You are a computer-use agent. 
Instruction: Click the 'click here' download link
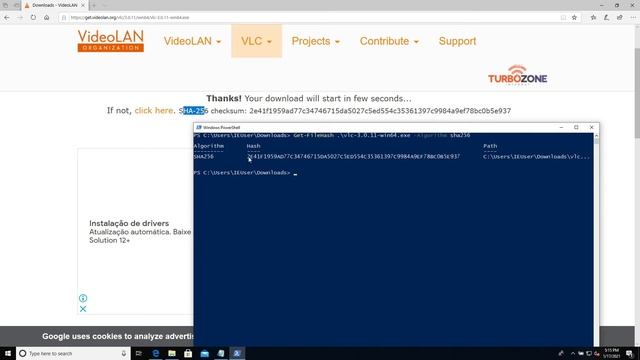153,111
